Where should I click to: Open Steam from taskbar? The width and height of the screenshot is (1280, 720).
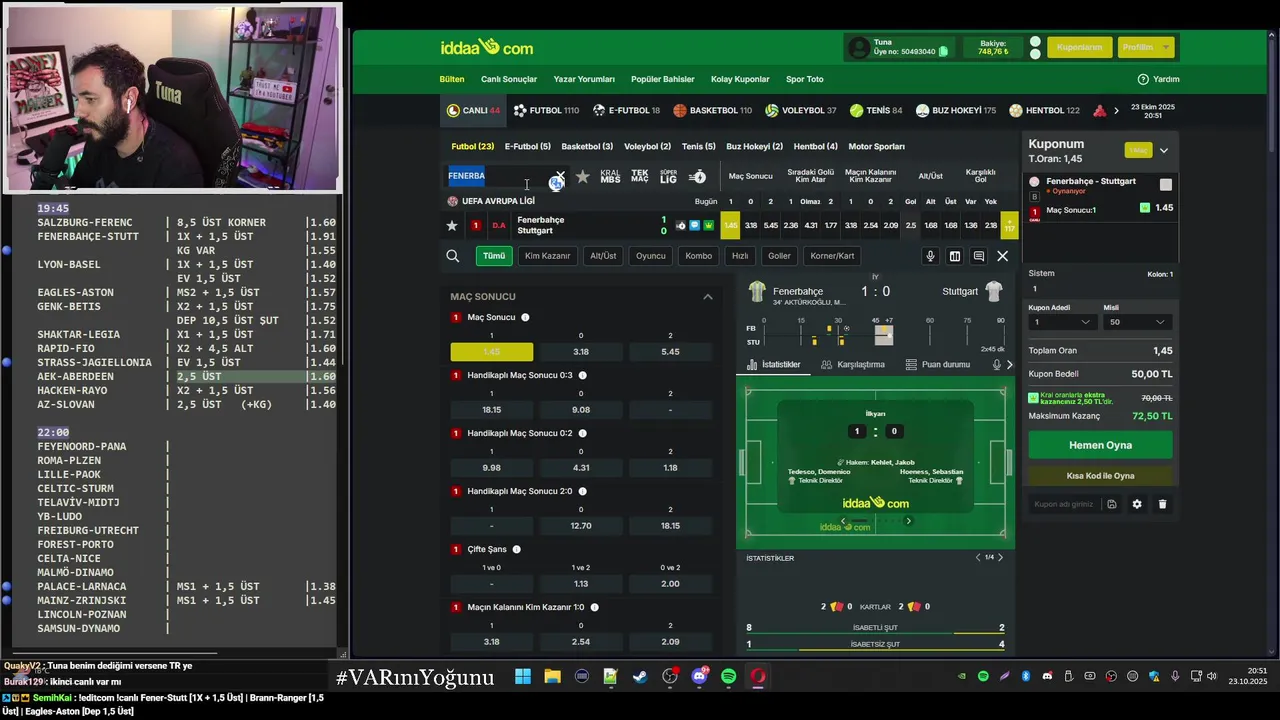(x=640, y=677)
